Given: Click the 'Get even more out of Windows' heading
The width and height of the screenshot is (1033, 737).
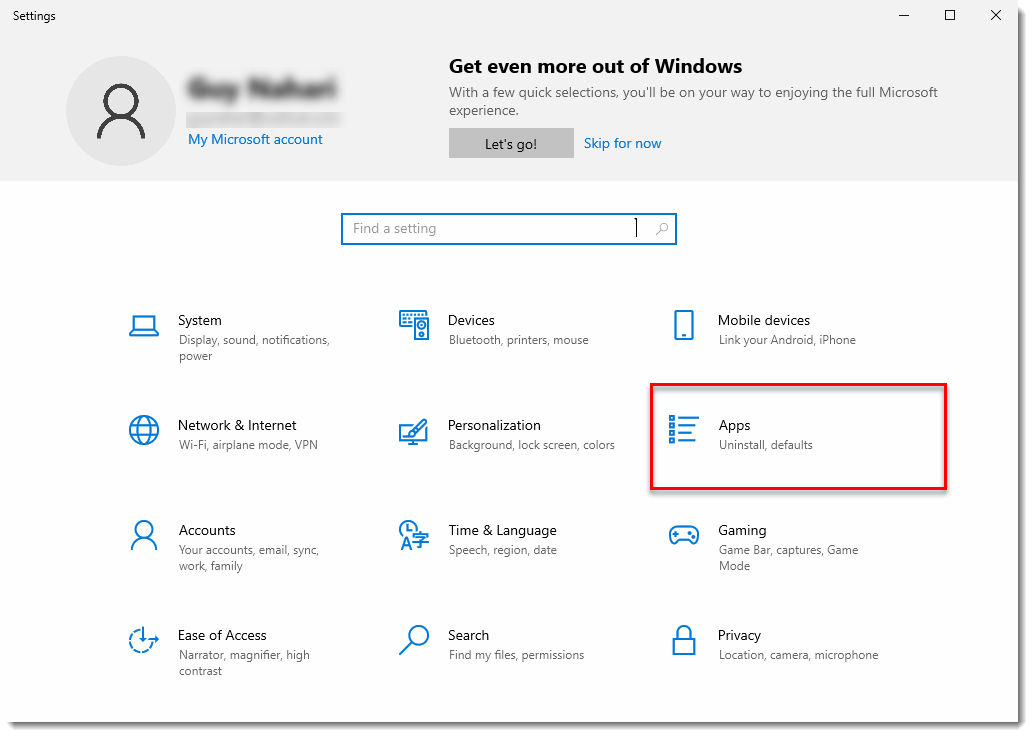Looking at the screenshot, I should (596, 67).
